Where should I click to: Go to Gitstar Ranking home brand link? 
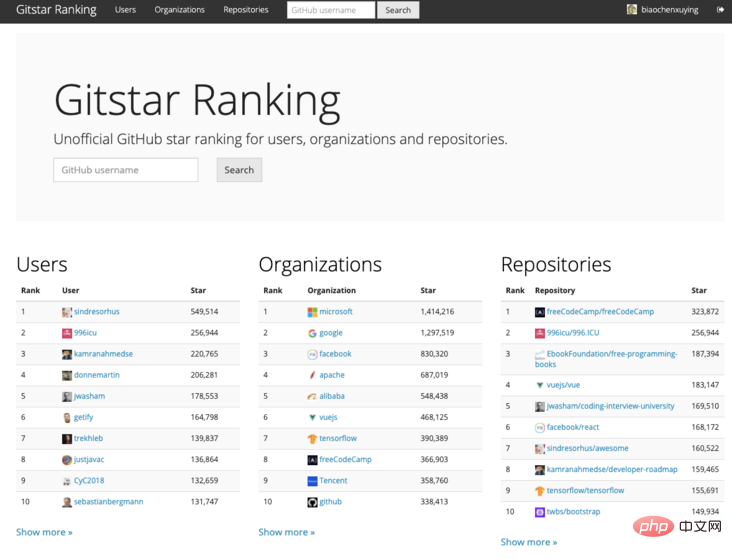56,10
